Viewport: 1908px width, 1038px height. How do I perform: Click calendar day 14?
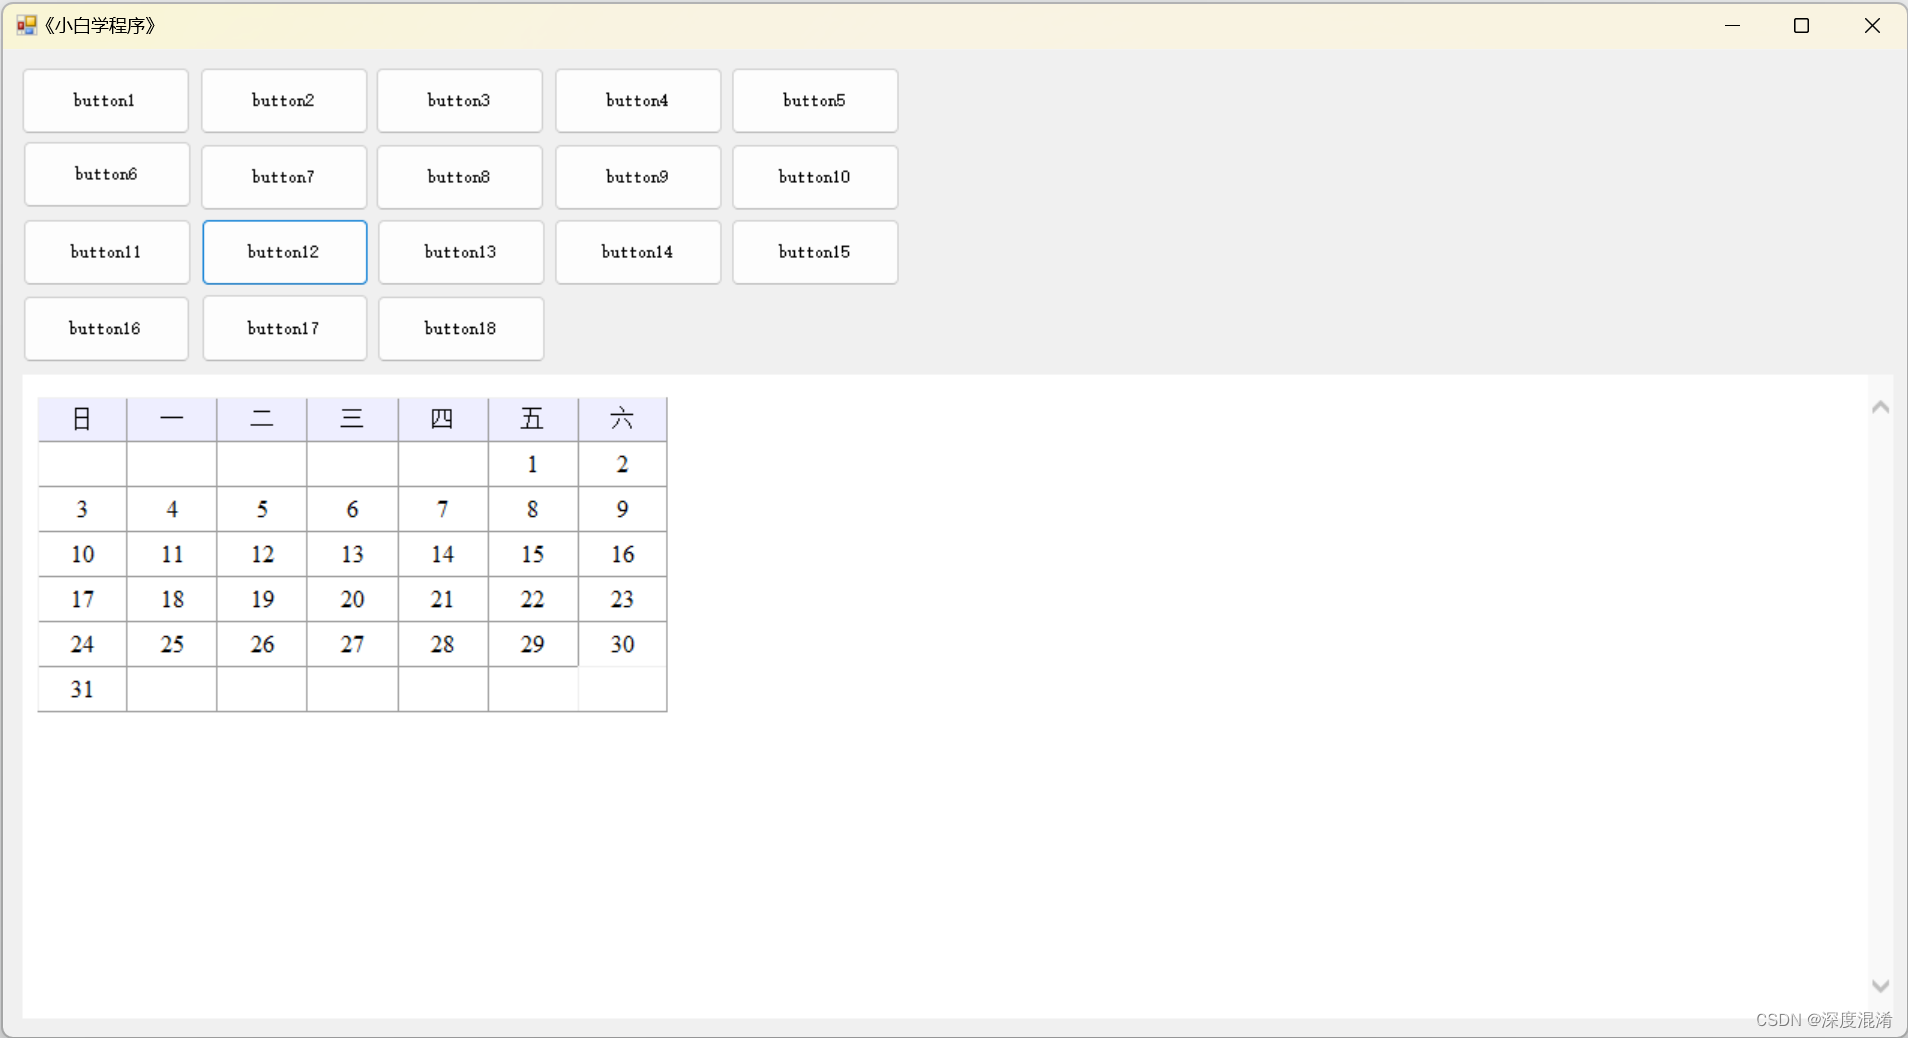[x=443, y=554]
